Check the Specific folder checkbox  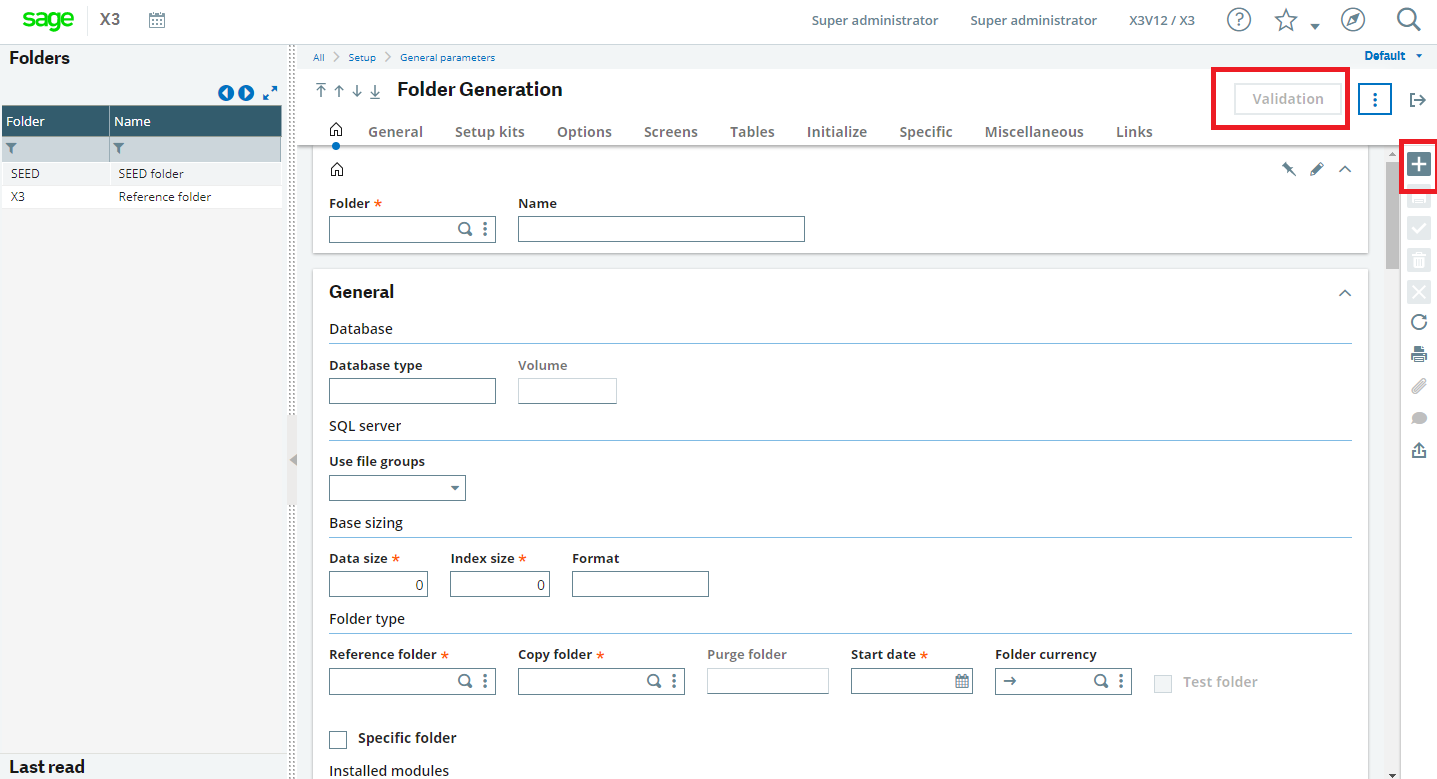click(337, 738)
